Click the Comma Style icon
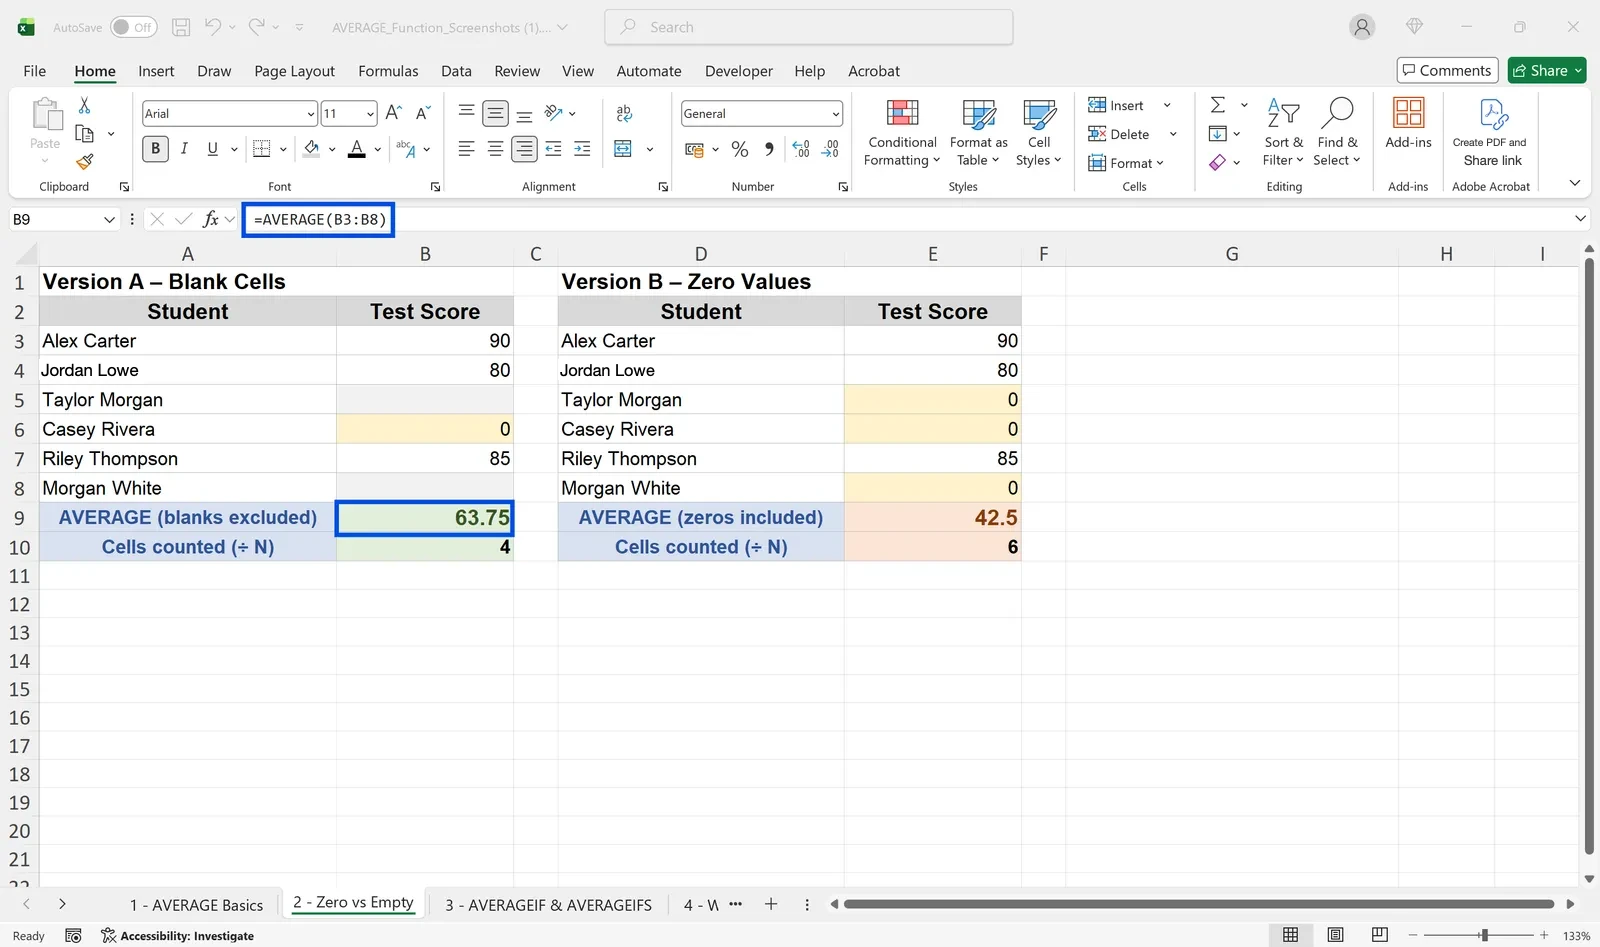 coord(769,149)
